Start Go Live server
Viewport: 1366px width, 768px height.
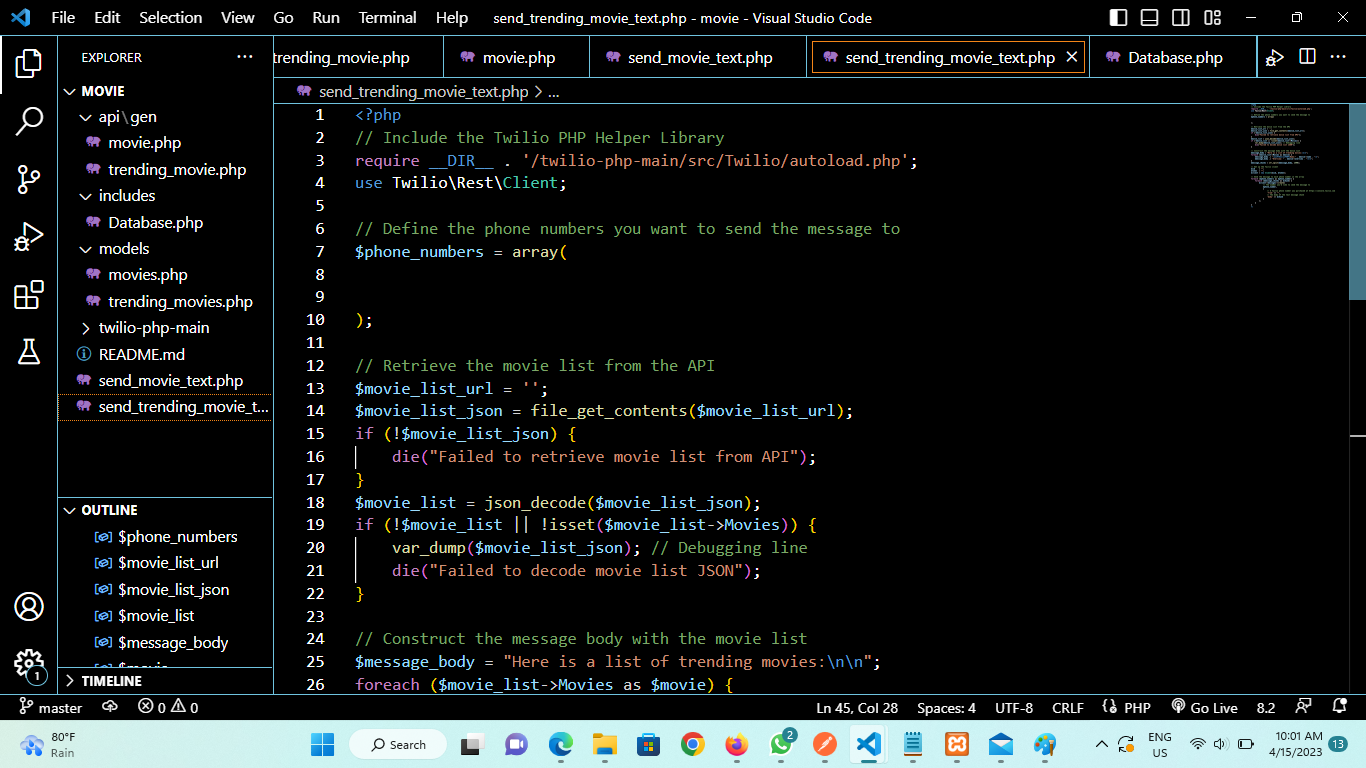click(x=1205, y=707)
